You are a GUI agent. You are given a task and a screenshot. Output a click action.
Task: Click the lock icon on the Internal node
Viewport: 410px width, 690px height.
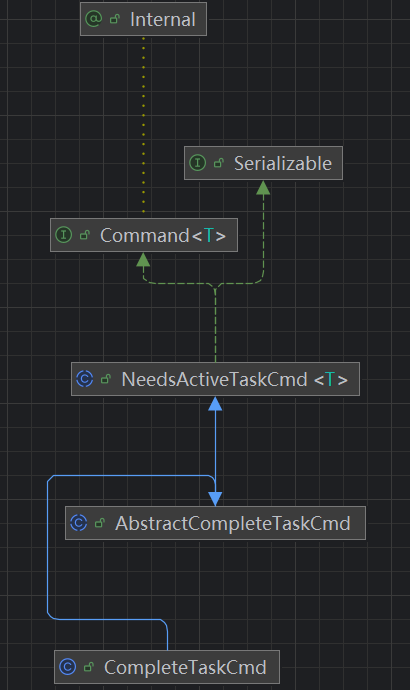click(115, 19)
